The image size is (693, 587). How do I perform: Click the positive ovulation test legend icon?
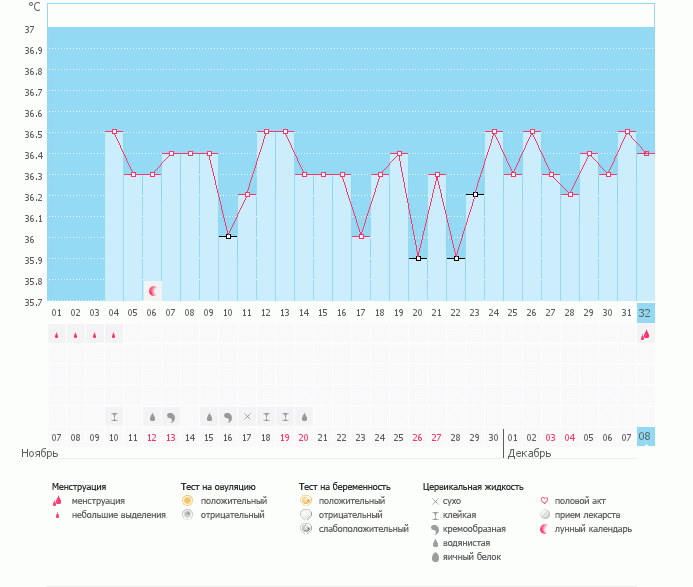click(x=187, y=500)
